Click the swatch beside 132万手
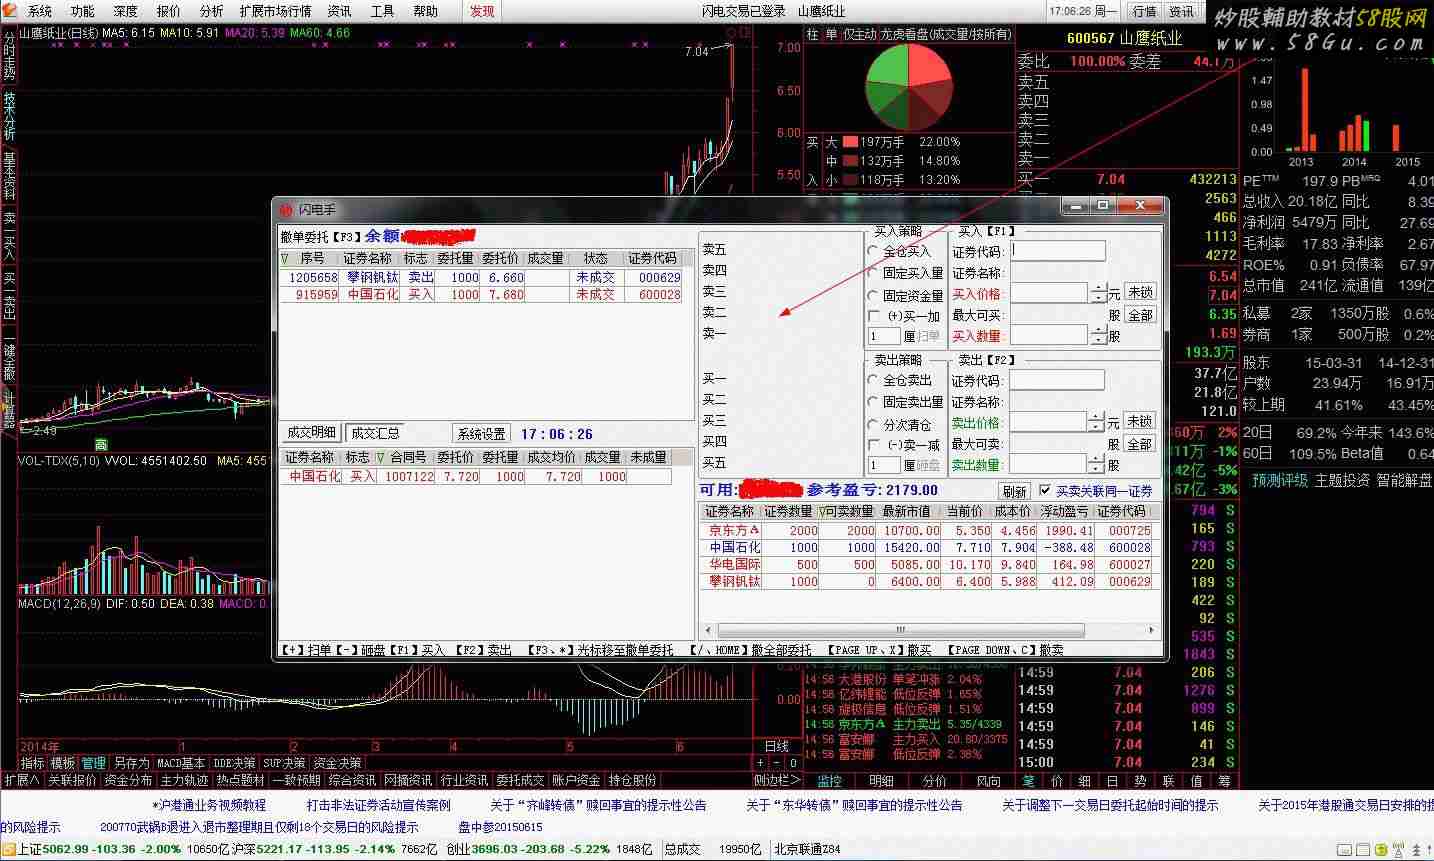Image resolution: width=1434 pixels, height=861 pixels. 850,161
